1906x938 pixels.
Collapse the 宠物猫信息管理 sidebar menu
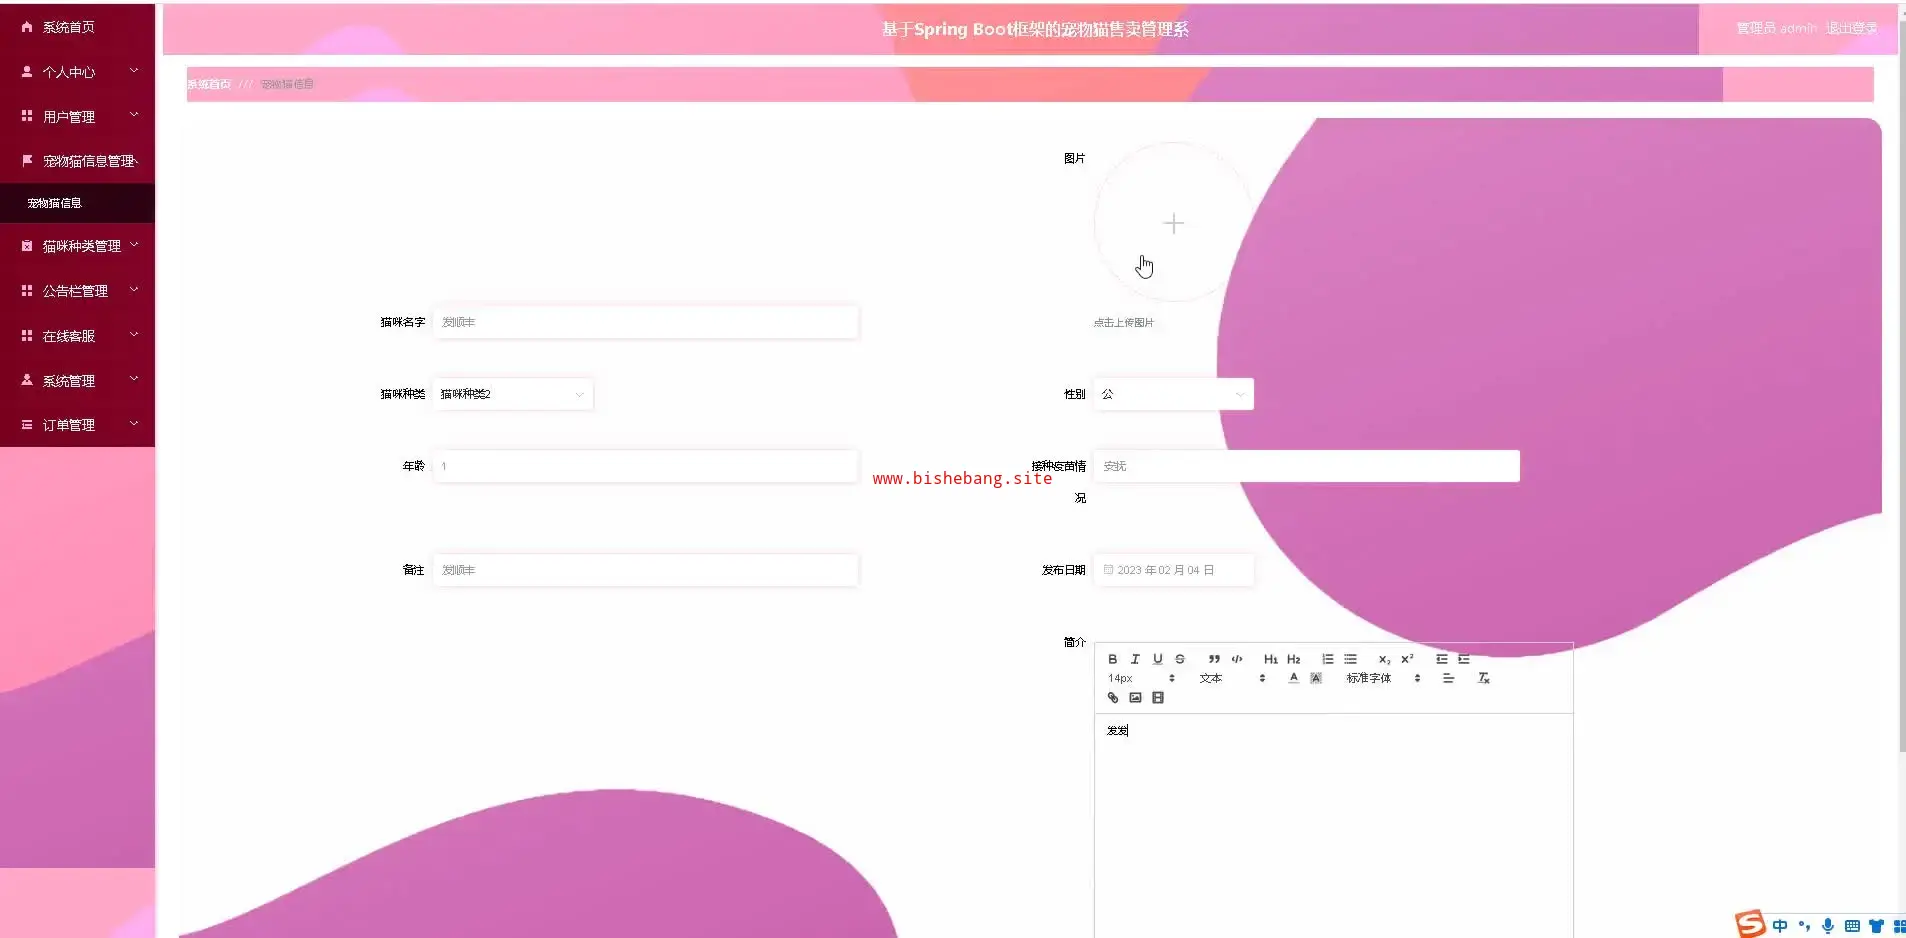(77, 161)
